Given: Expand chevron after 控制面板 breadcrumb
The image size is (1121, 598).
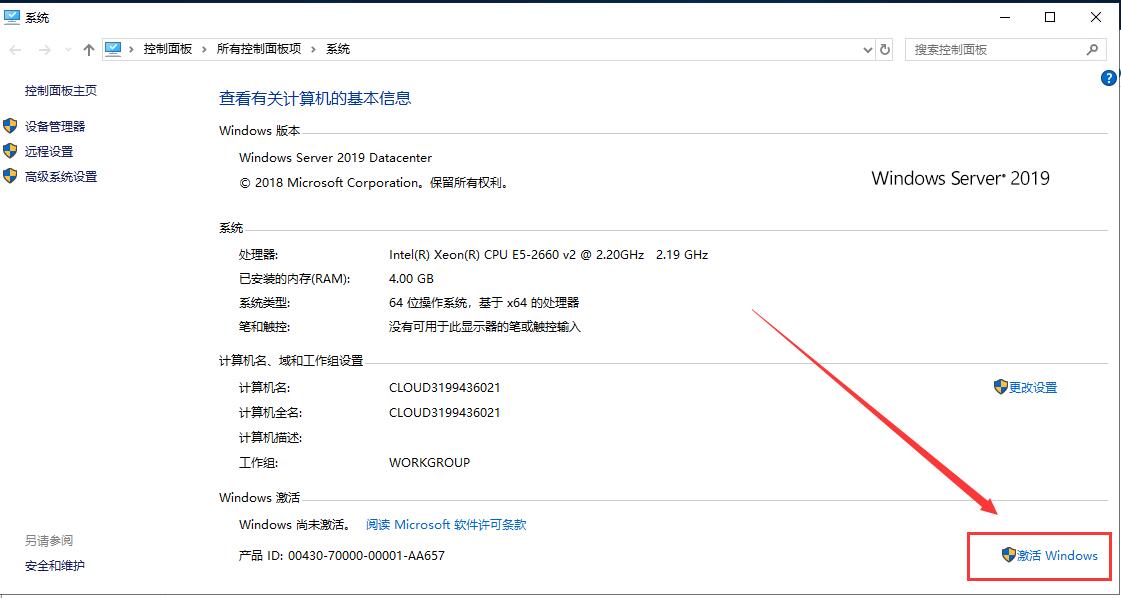Looking at the screenshot, I should point(204,49).
